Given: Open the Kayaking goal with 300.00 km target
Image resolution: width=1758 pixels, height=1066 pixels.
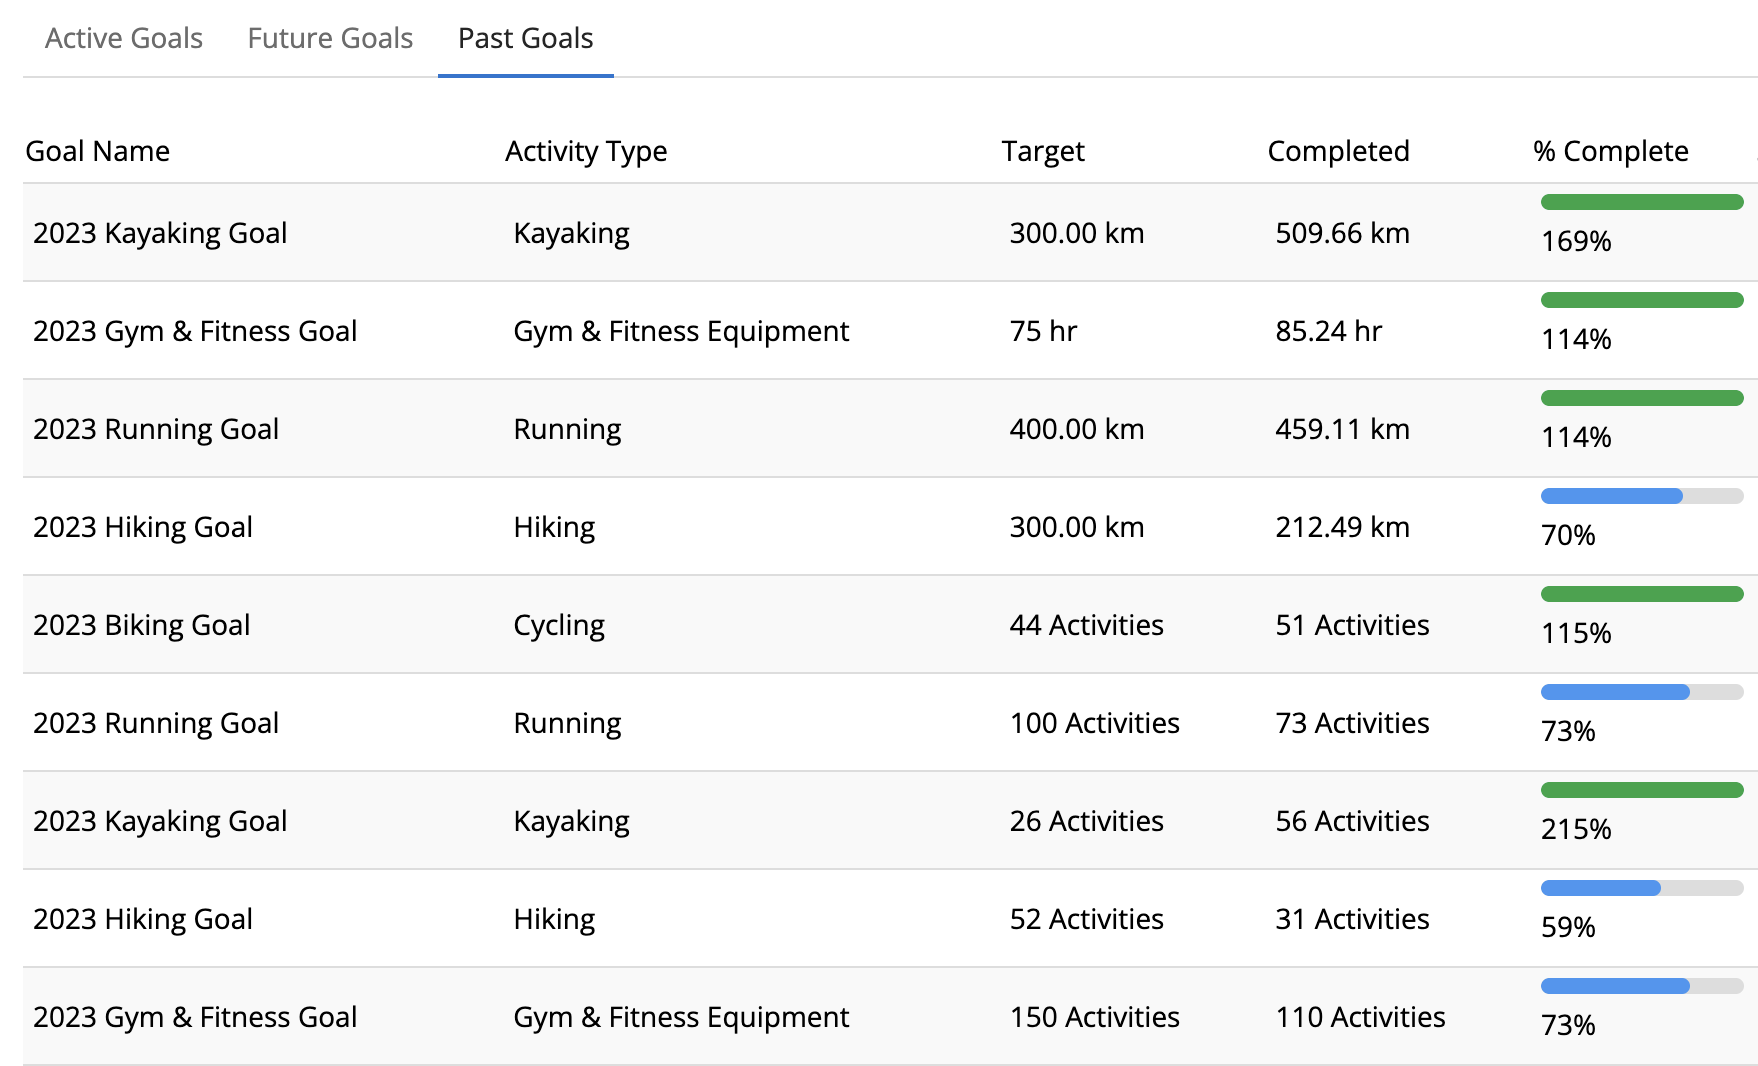Looking at the screenshot, I should (160, 233).
